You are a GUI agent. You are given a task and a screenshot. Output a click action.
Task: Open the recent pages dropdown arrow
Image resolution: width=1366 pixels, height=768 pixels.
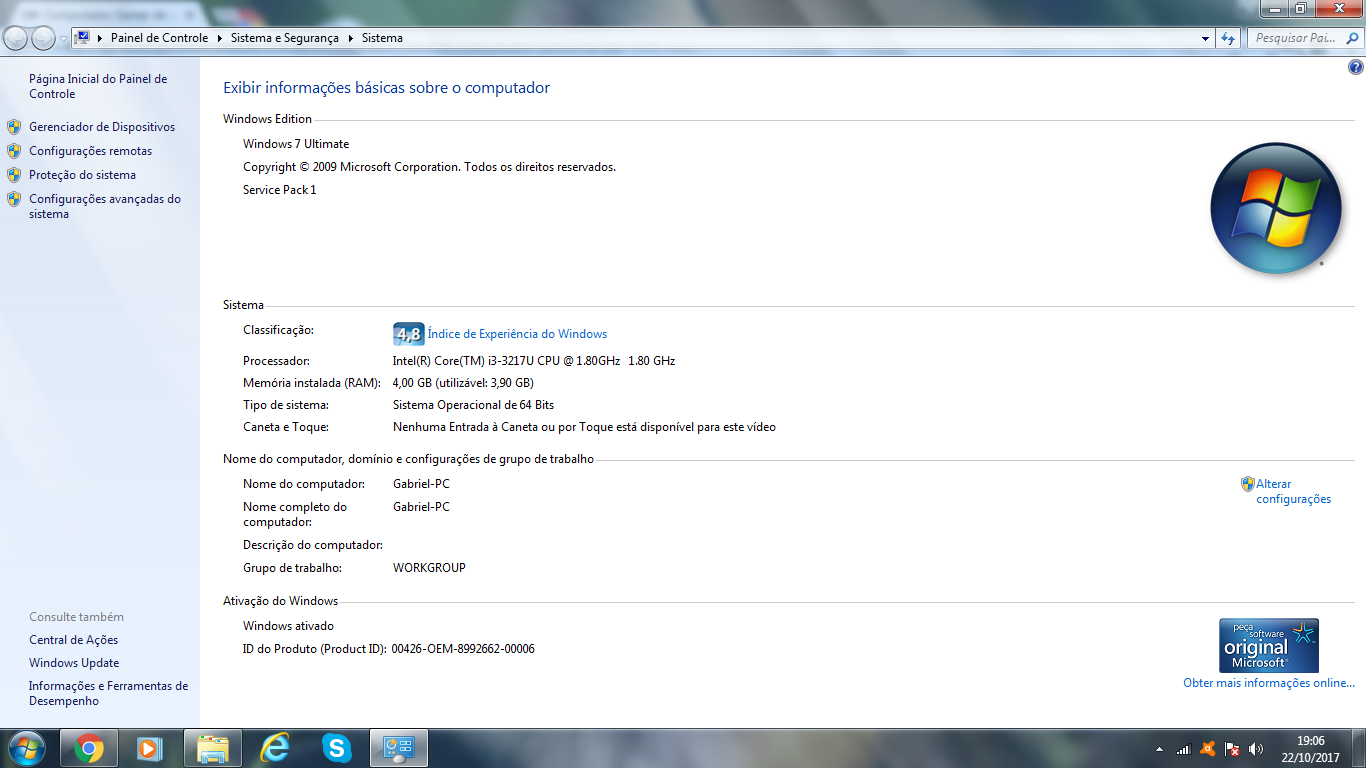pos(63,38)
